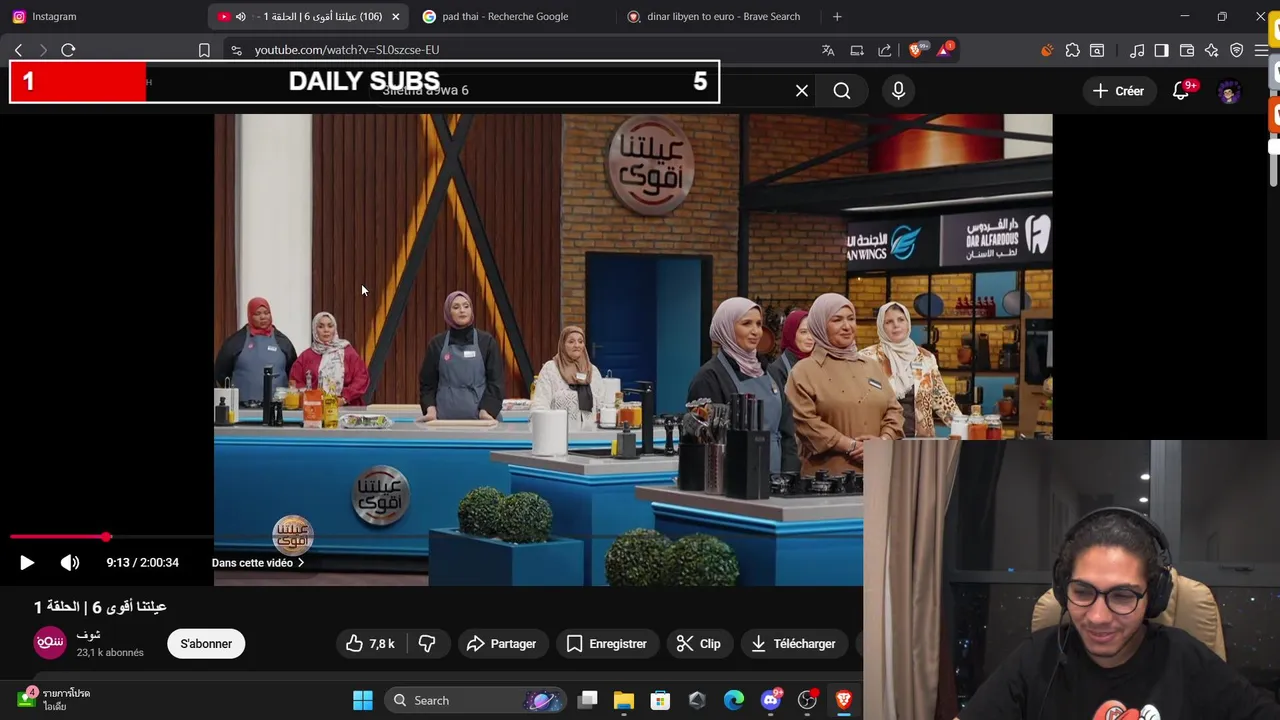1280x720 pixels.
Task: View site information icon in the address bar
Action: (x=236, y=50)
